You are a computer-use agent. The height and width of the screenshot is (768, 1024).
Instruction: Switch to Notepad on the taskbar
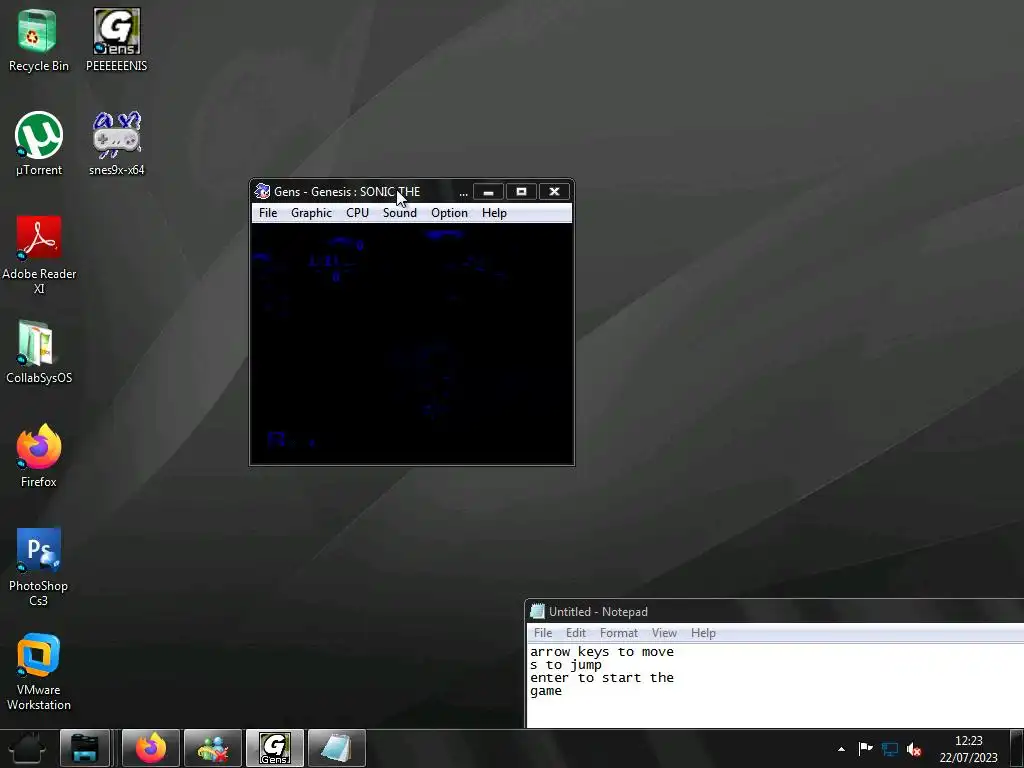[x=337, y=748]
